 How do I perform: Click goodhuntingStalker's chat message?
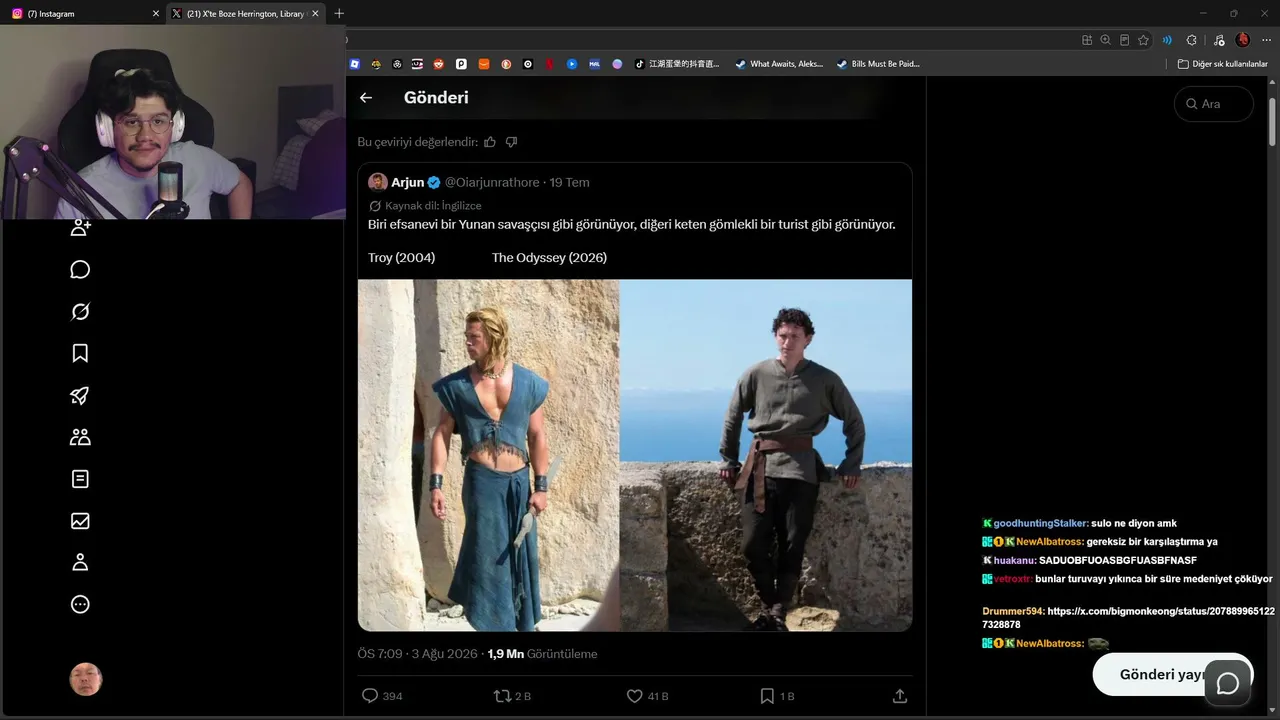[1079, 523]
